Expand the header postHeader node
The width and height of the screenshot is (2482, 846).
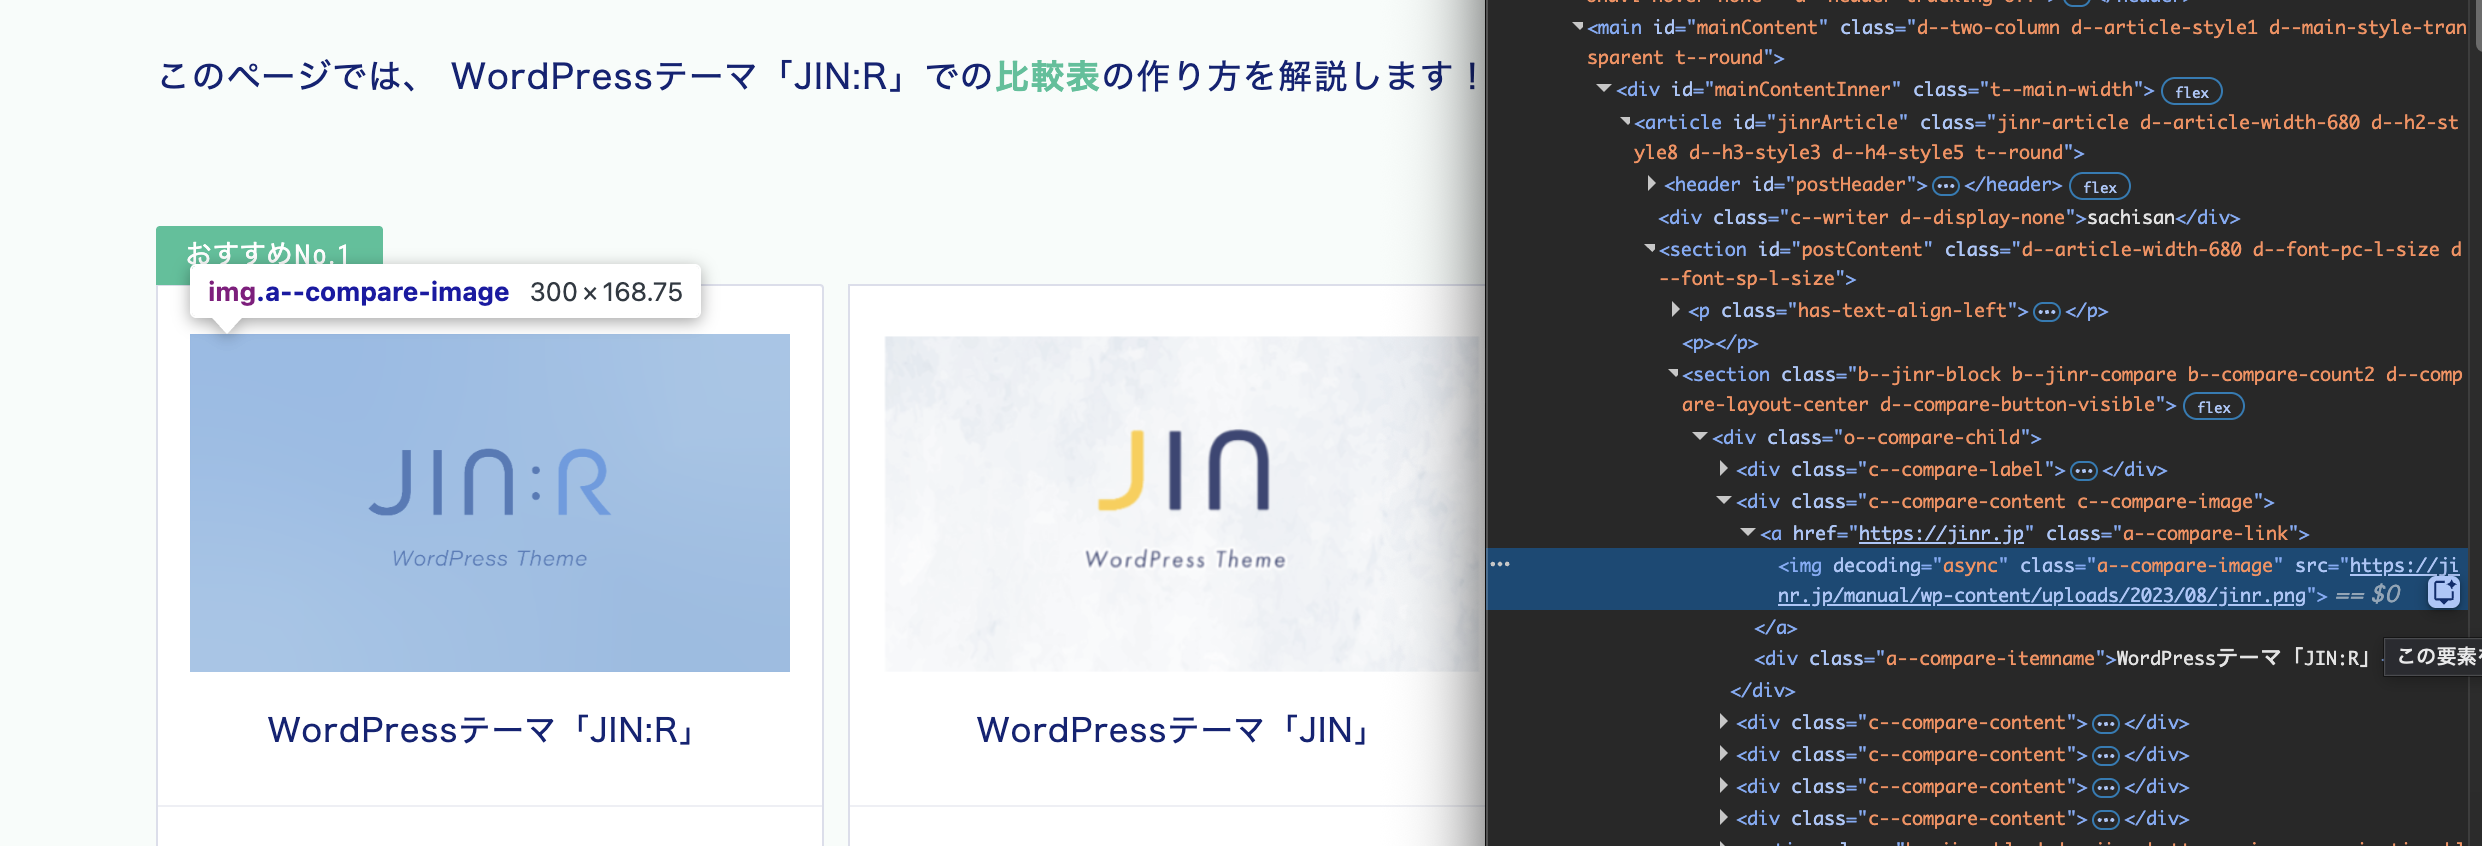[x=1652, y=184]
